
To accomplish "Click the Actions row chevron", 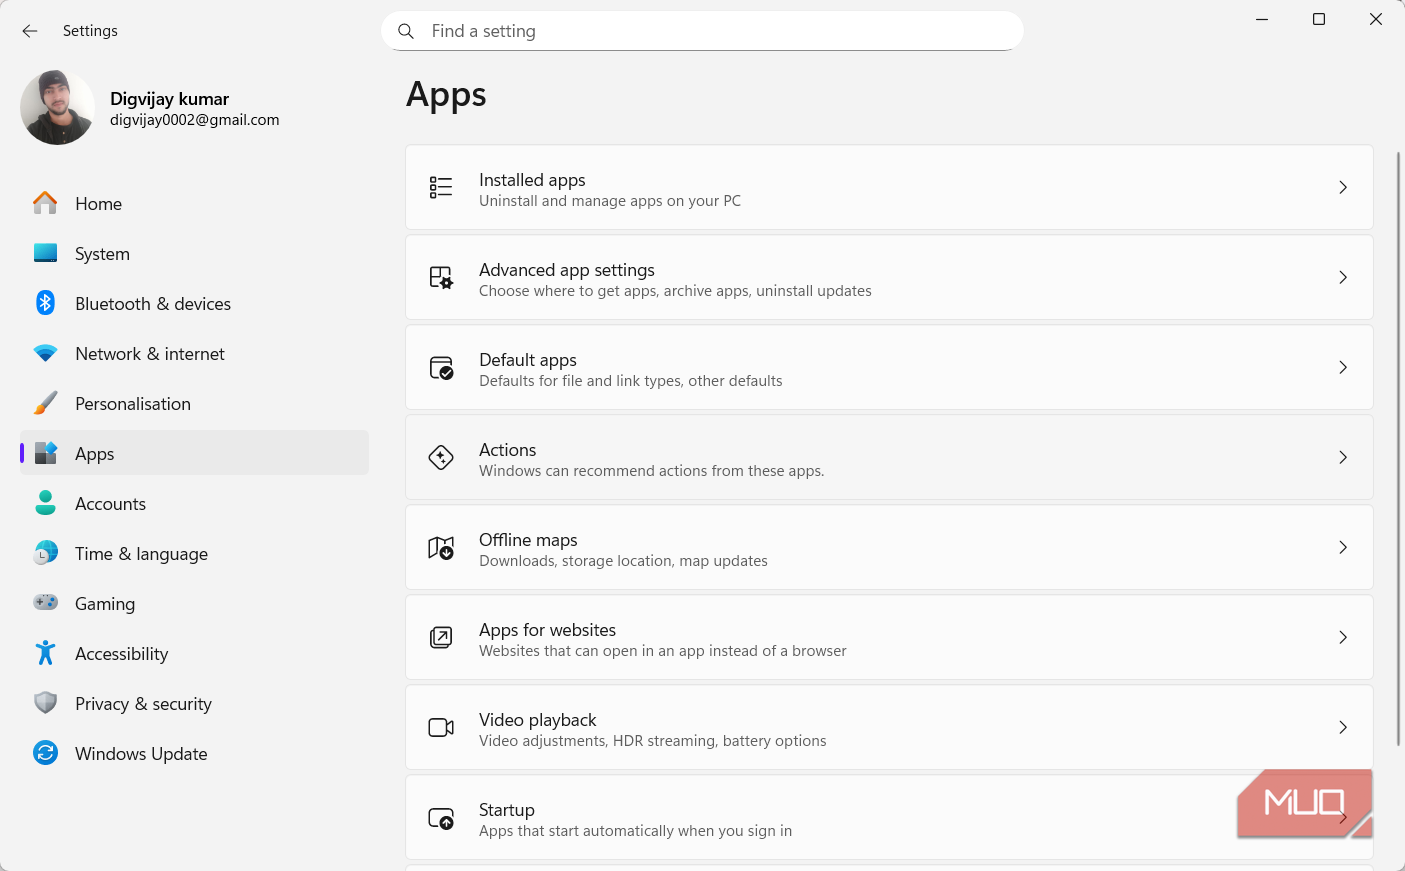I will pyautogui.click(x=1343, y=457).
